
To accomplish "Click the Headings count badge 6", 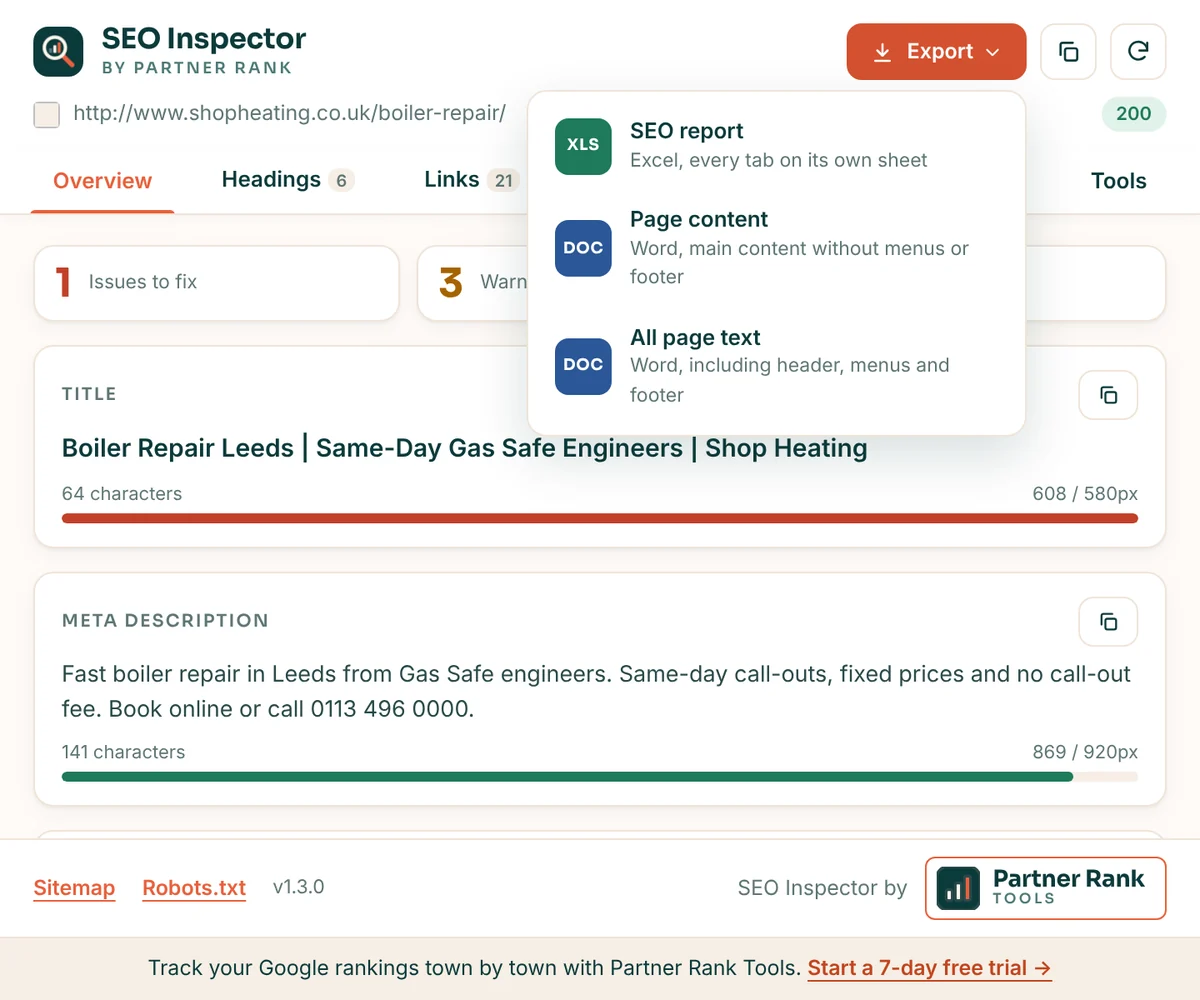I will [341, 181].
